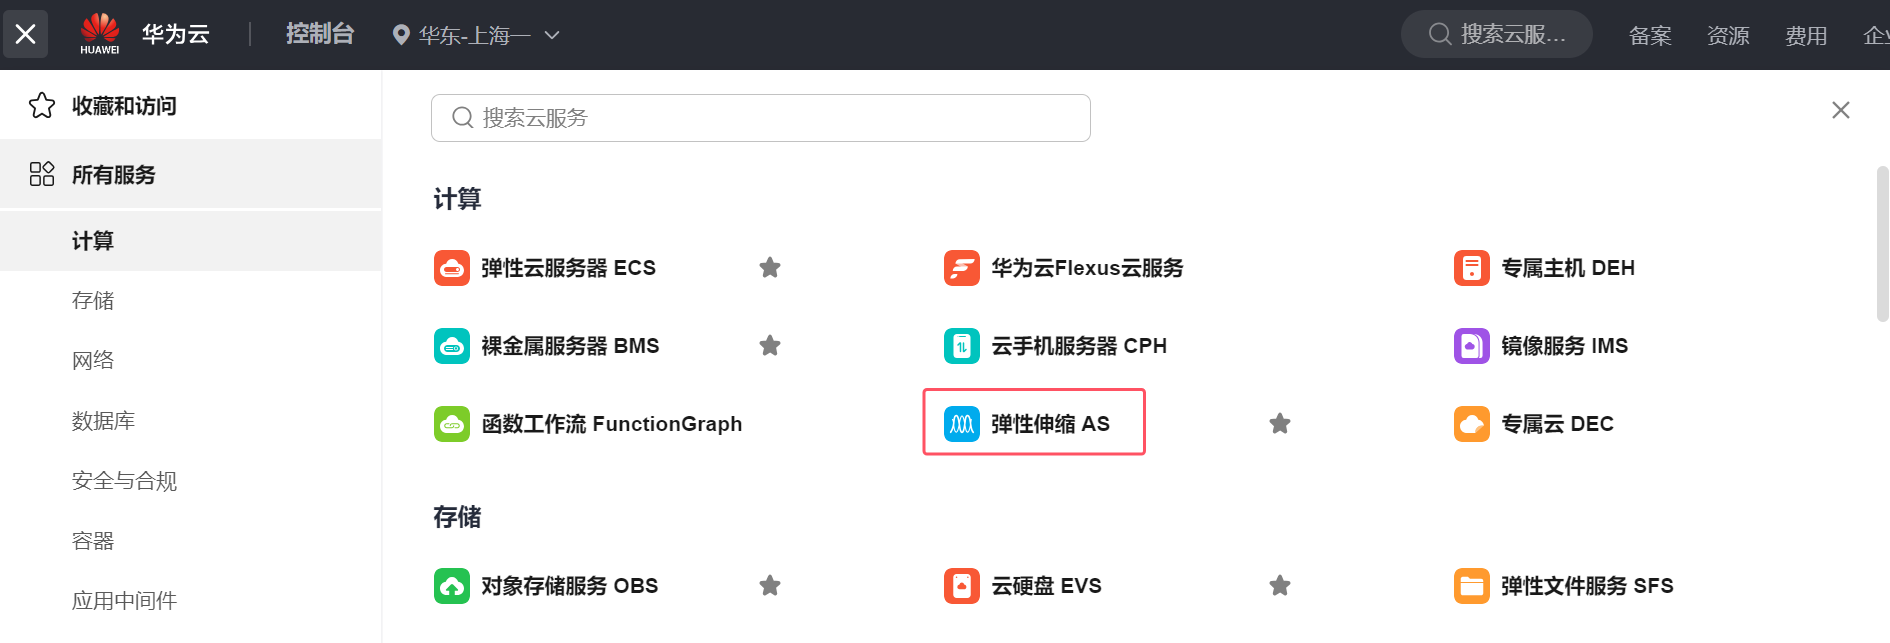1890x643 pixels.
Task: Click the ECS service icon
Action: [x=452, y=268]
